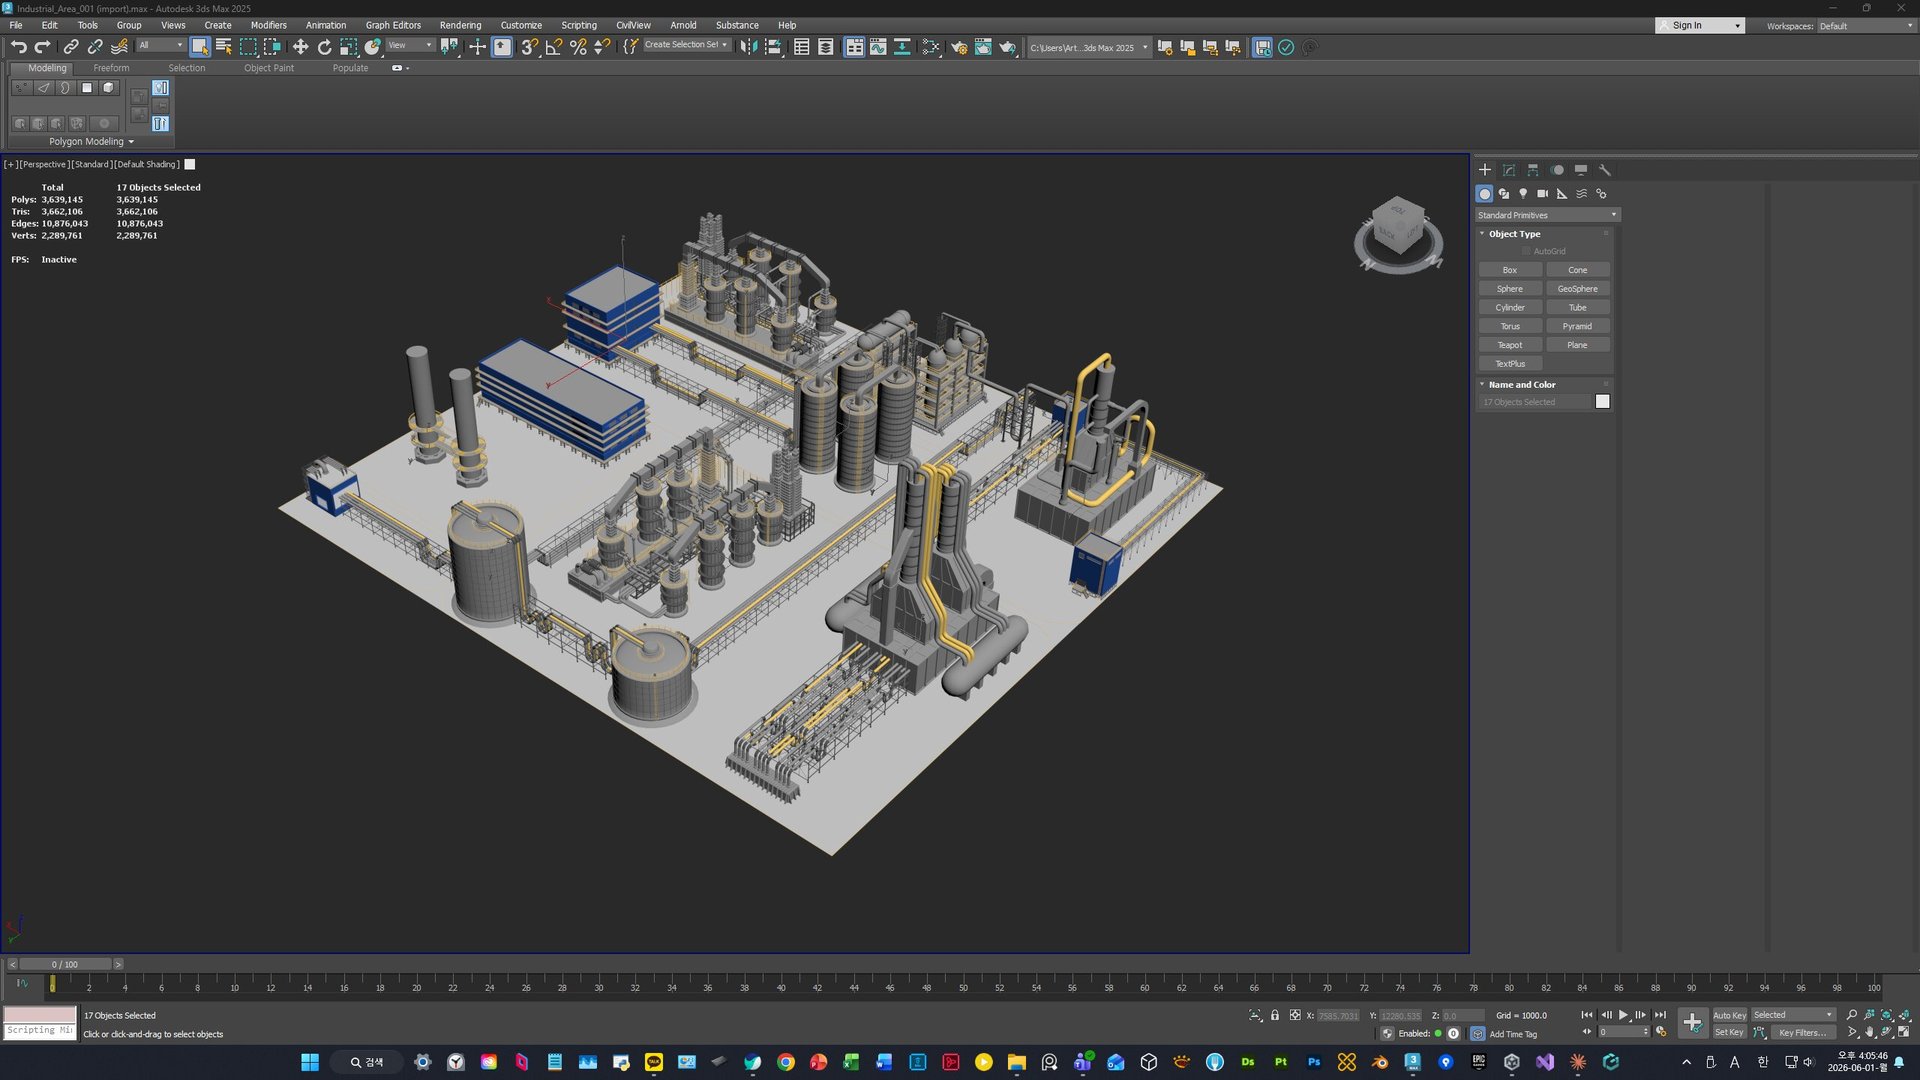Toggle the Angle Snap icon

[x=554, y=47]
